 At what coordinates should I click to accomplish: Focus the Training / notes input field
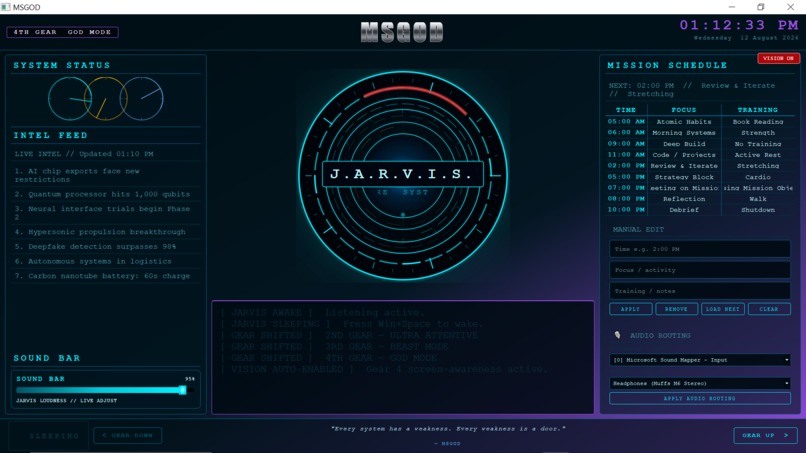click(x=700, y=291)
